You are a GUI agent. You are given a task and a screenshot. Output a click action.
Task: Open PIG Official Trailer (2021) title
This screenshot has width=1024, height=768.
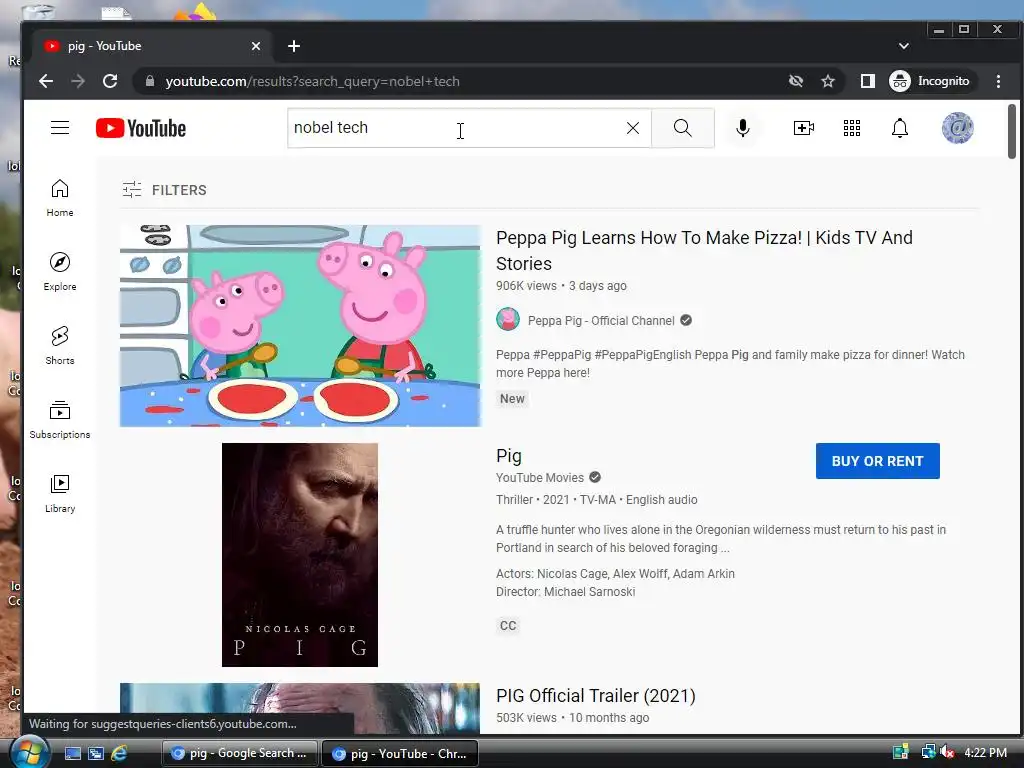(596, 696)
